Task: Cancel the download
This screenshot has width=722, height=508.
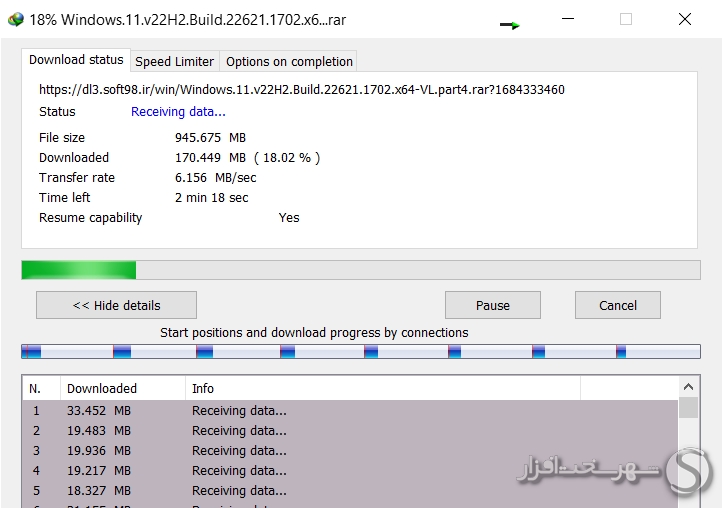Action: (x=617, y=305)
